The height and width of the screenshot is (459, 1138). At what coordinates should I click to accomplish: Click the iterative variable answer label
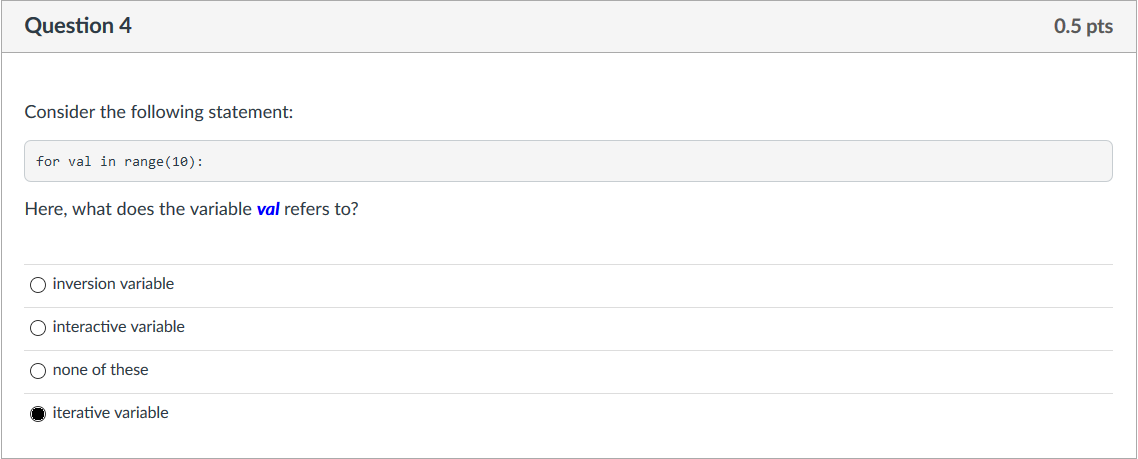point(110,413)
